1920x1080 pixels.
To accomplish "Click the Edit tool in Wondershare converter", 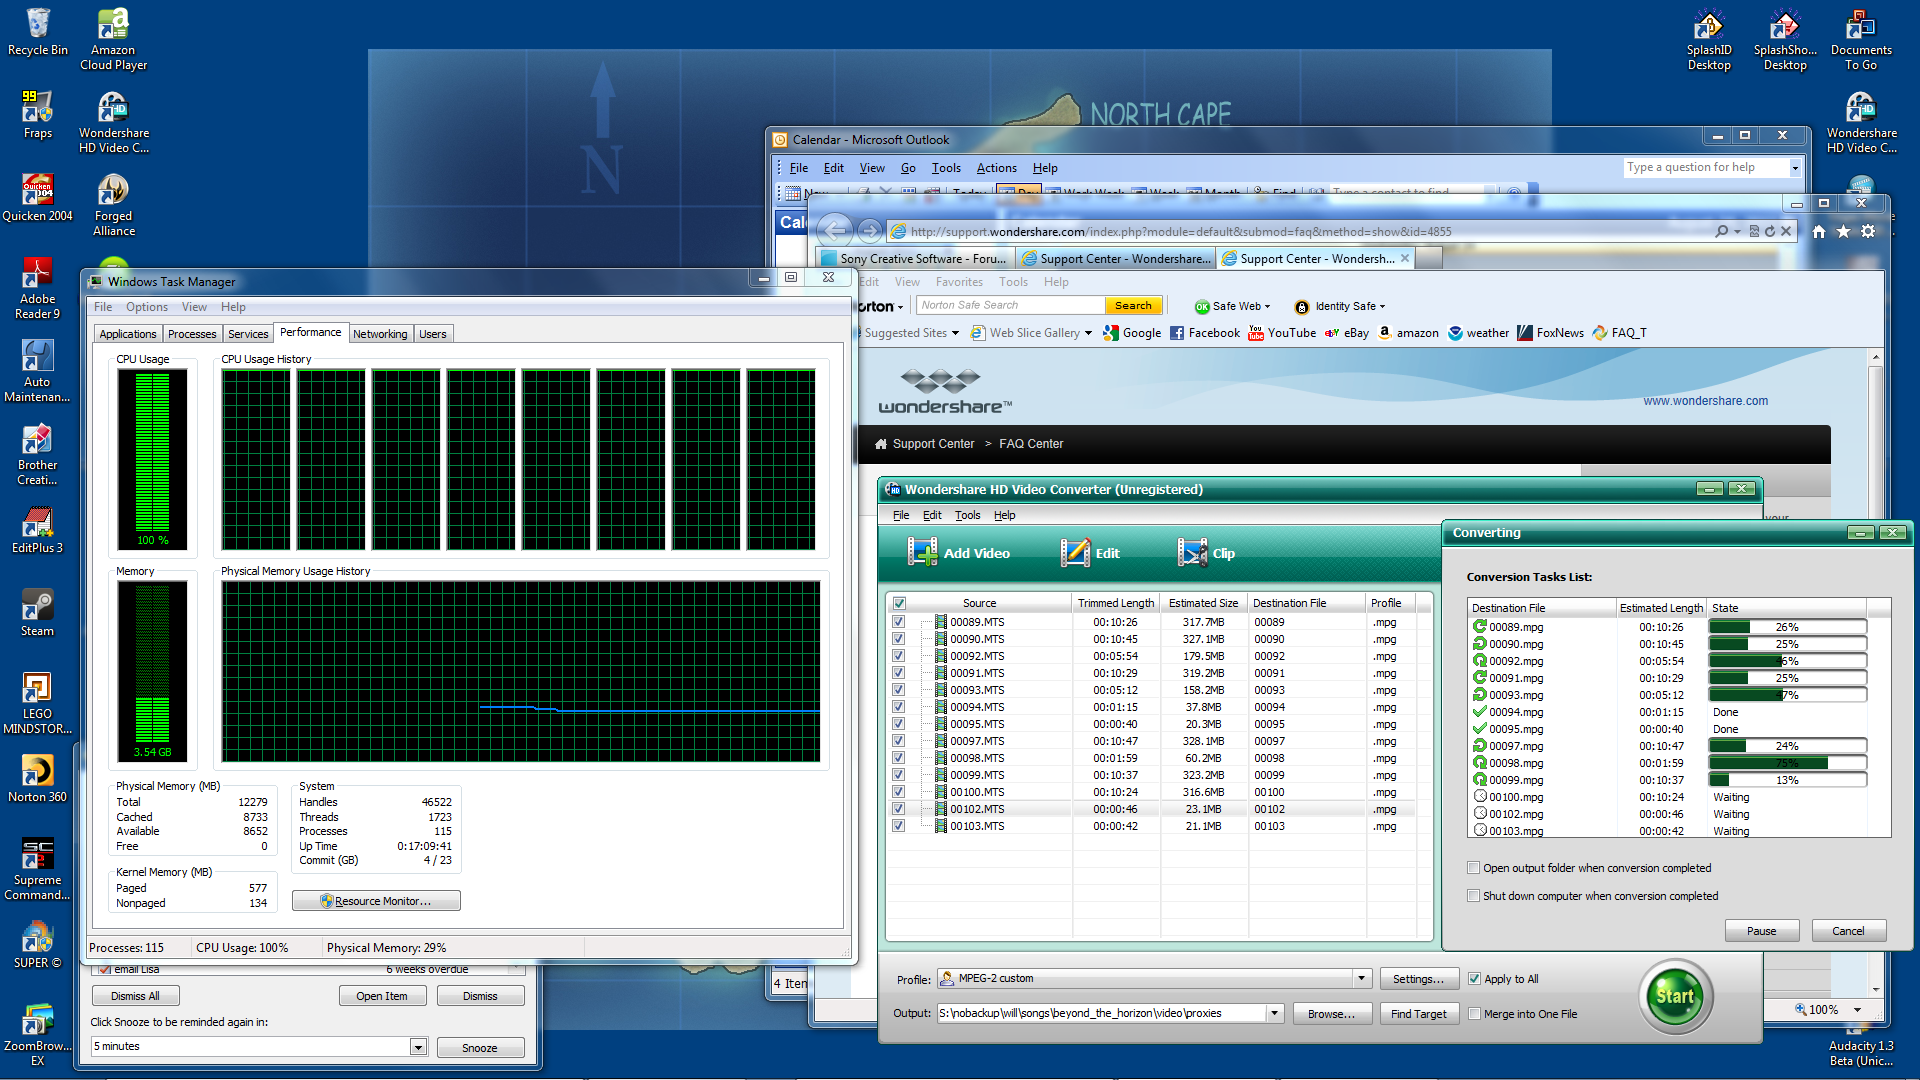I will [1090, 553].
